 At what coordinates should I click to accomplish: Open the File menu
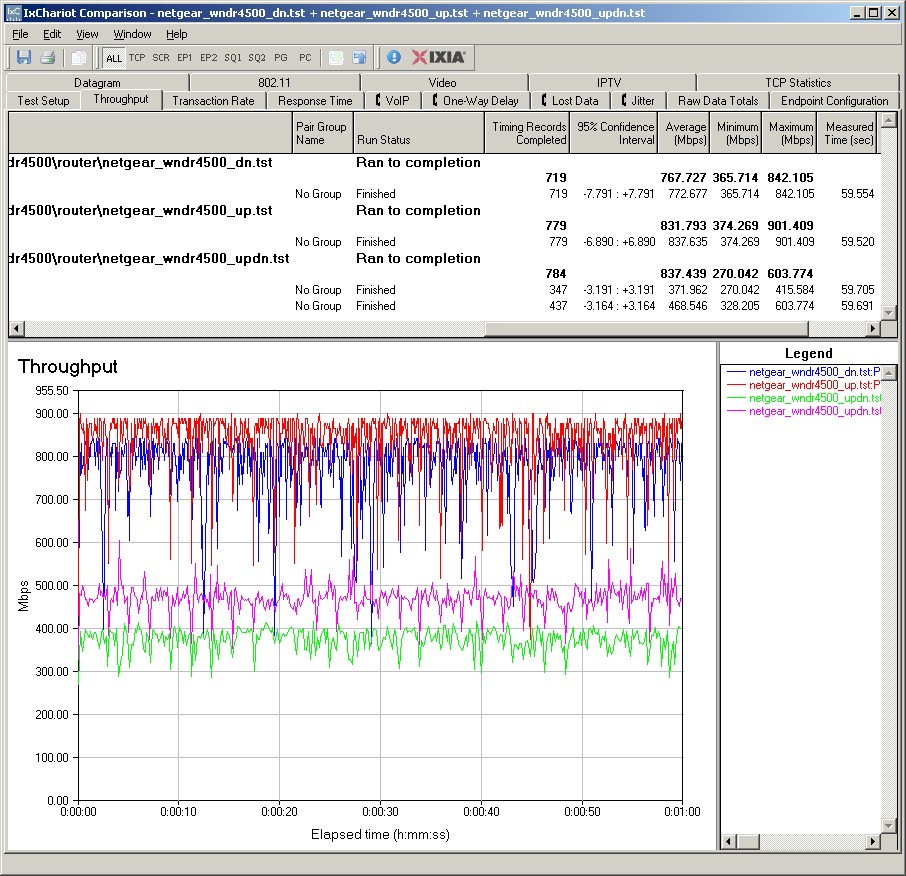tap(20, 34)
